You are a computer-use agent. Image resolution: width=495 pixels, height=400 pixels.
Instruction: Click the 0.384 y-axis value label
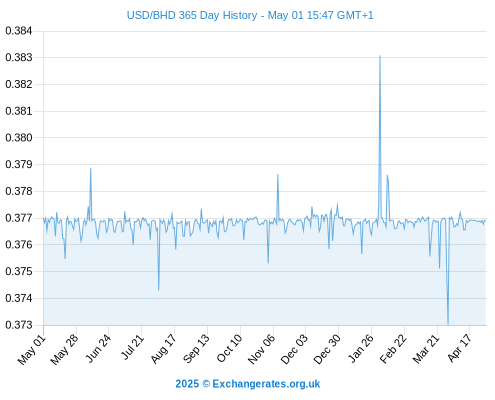coord(19,31)
